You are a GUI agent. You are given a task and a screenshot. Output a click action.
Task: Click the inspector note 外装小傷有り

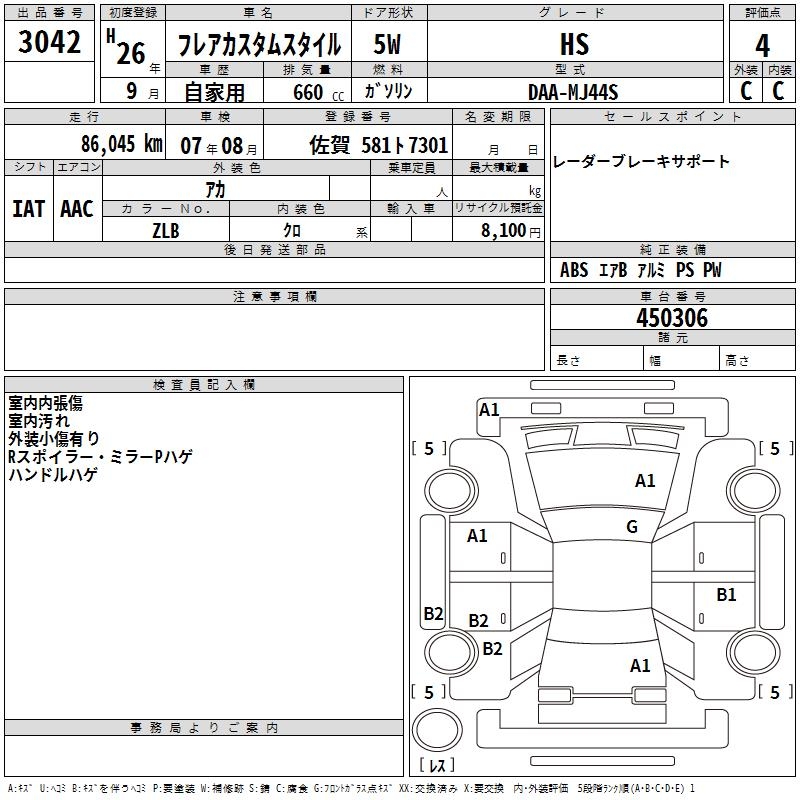coord(54,439)
